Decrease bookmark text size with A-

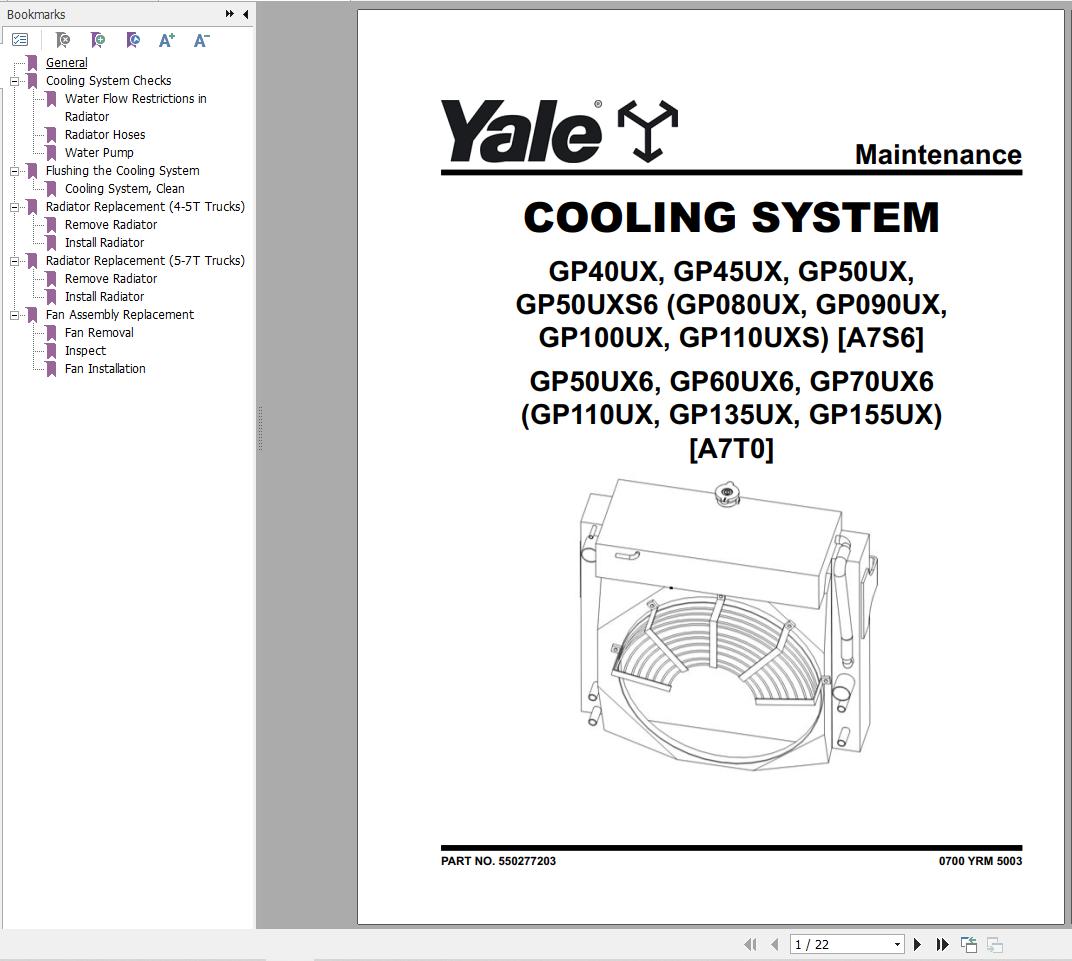click(x=202, y=40)
